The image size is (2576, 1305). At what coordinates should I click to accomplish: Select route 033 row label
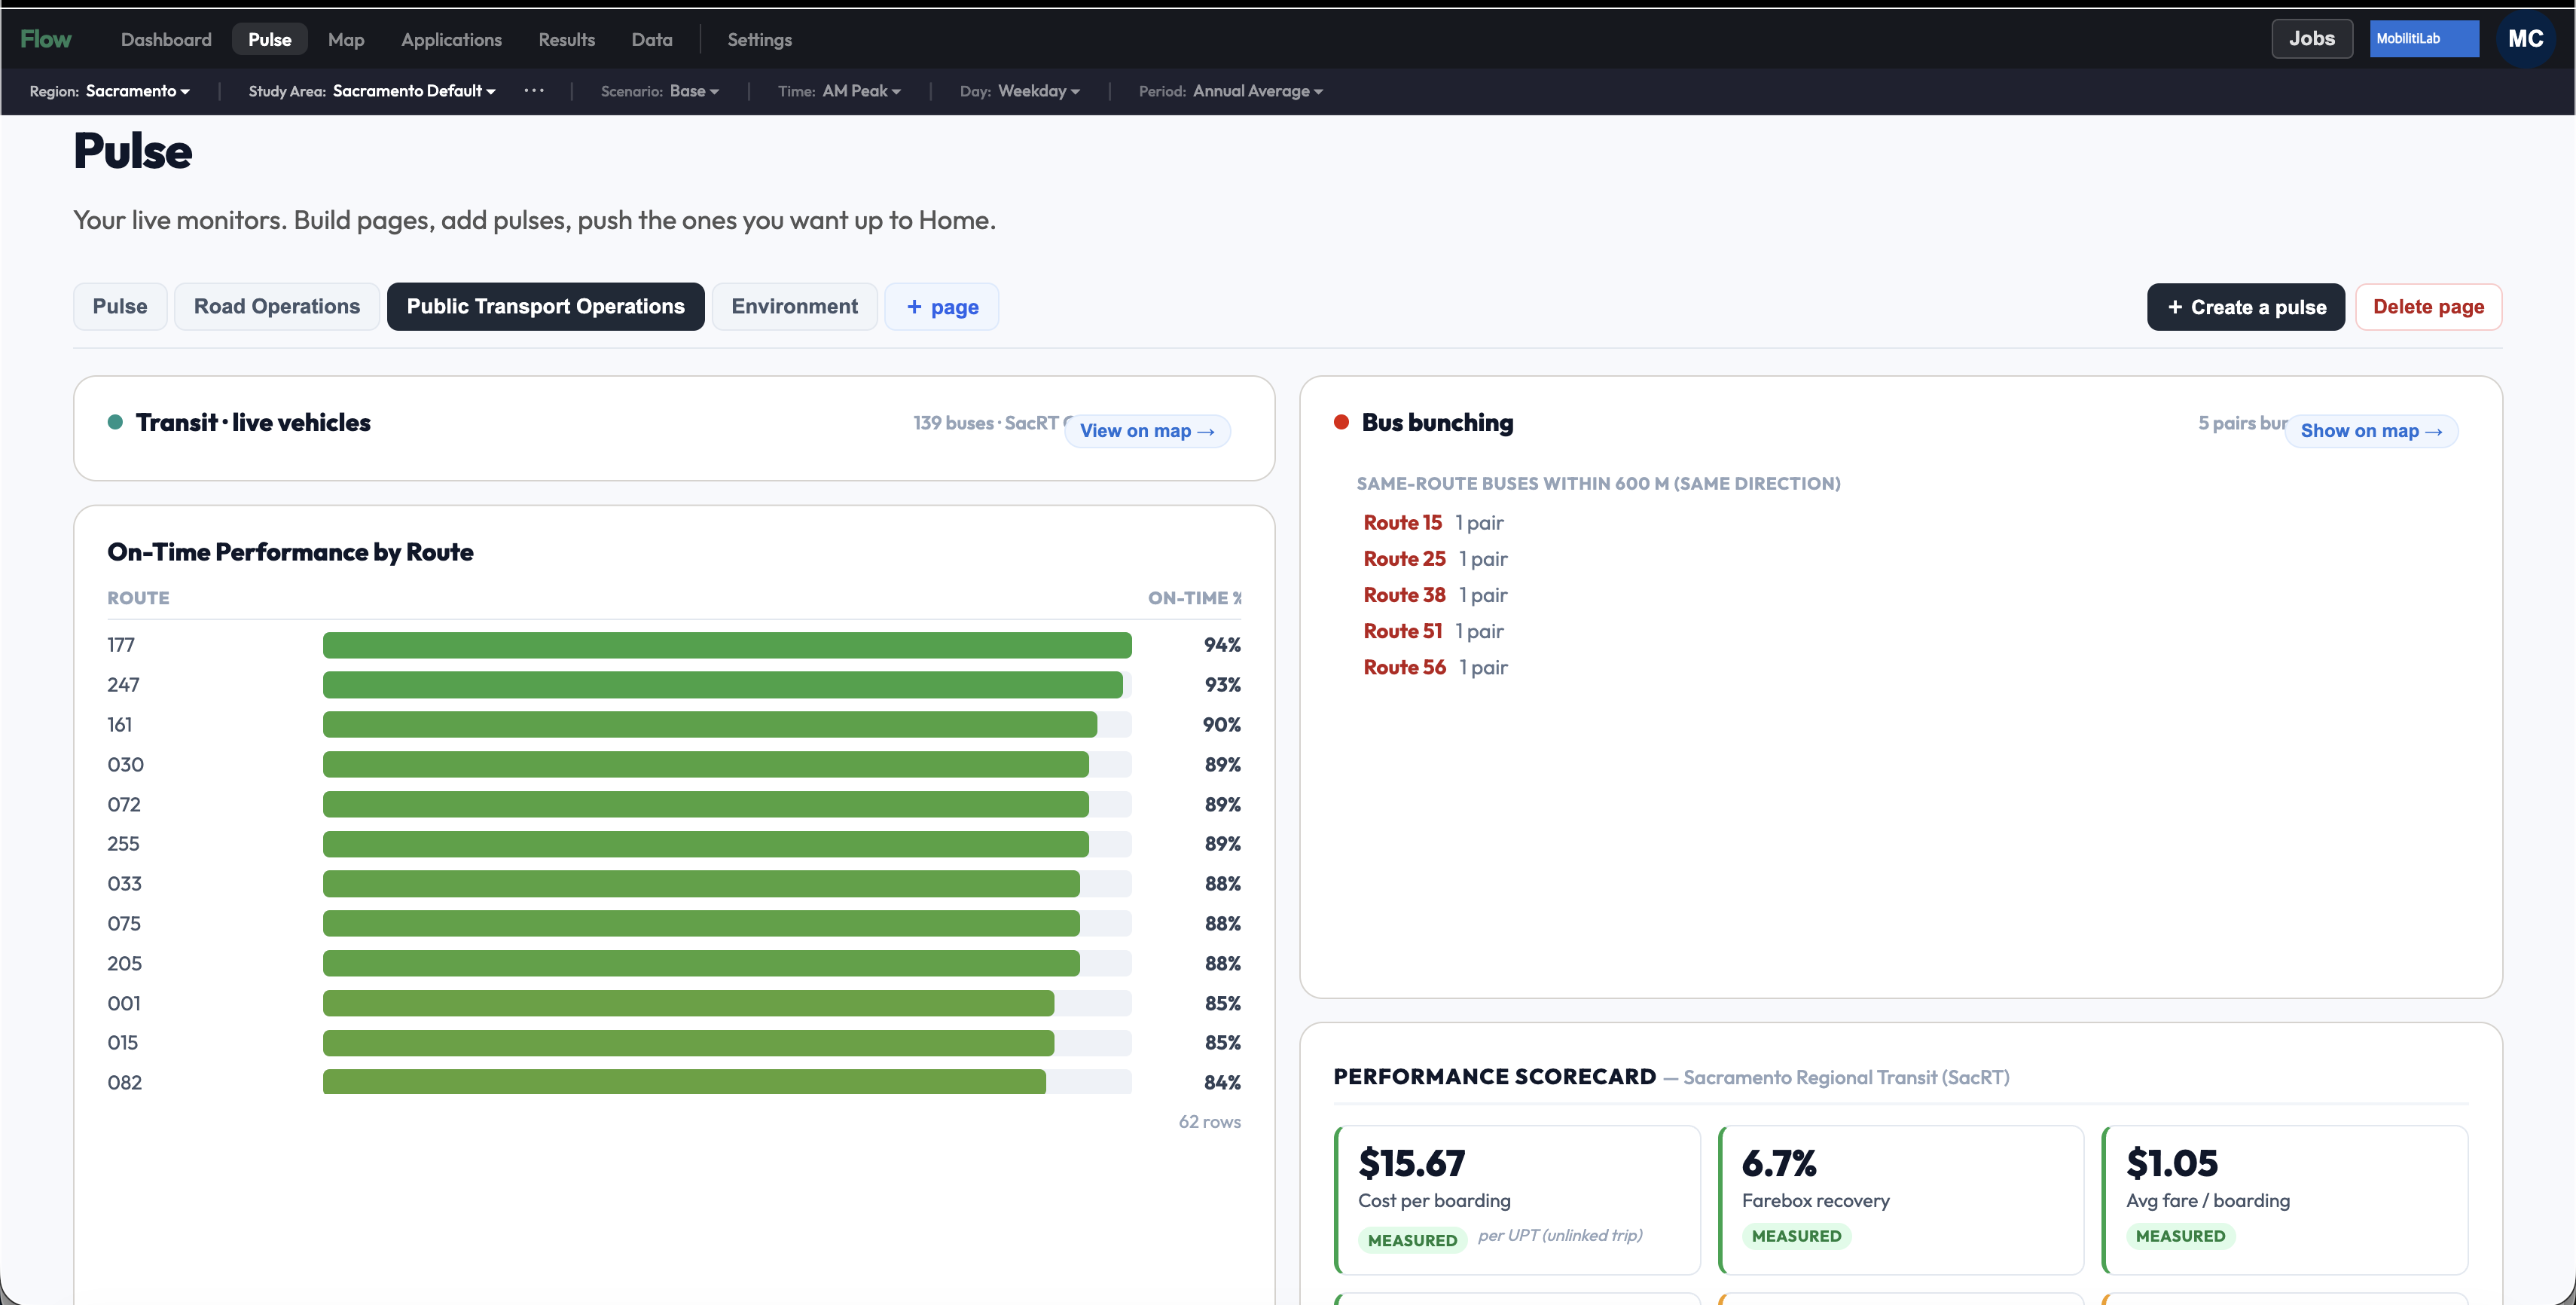pyautogui.click(x=125, y=883)
